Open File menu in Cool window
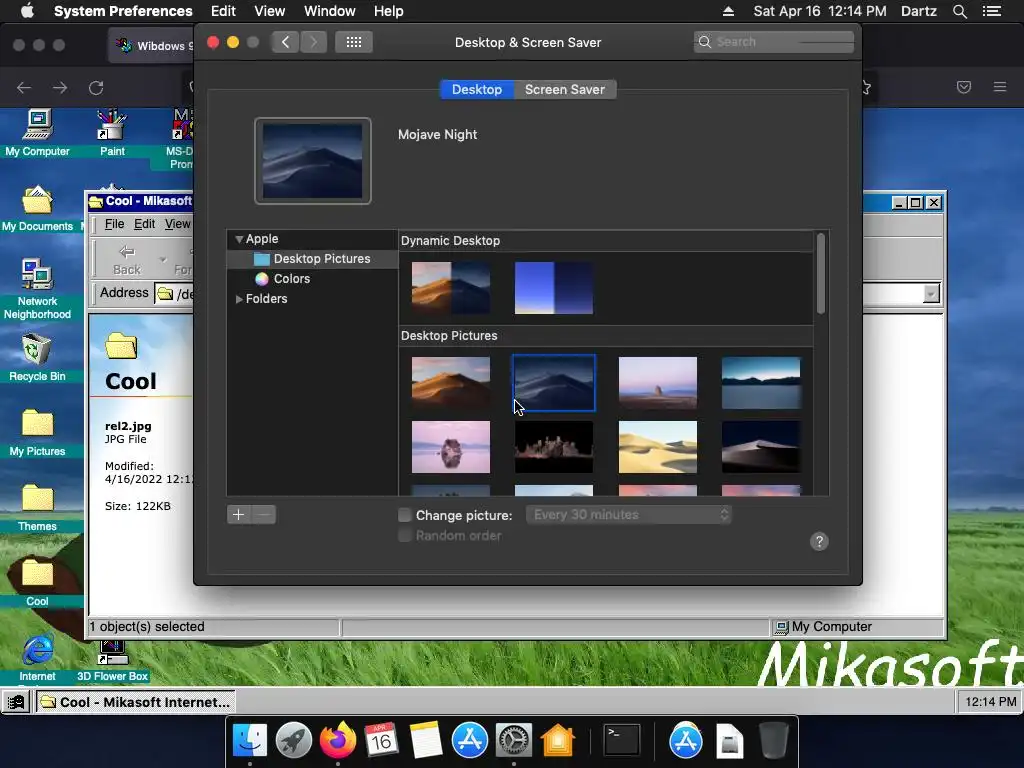Viewport: 1024px width, 768px height. click(114, 224)
